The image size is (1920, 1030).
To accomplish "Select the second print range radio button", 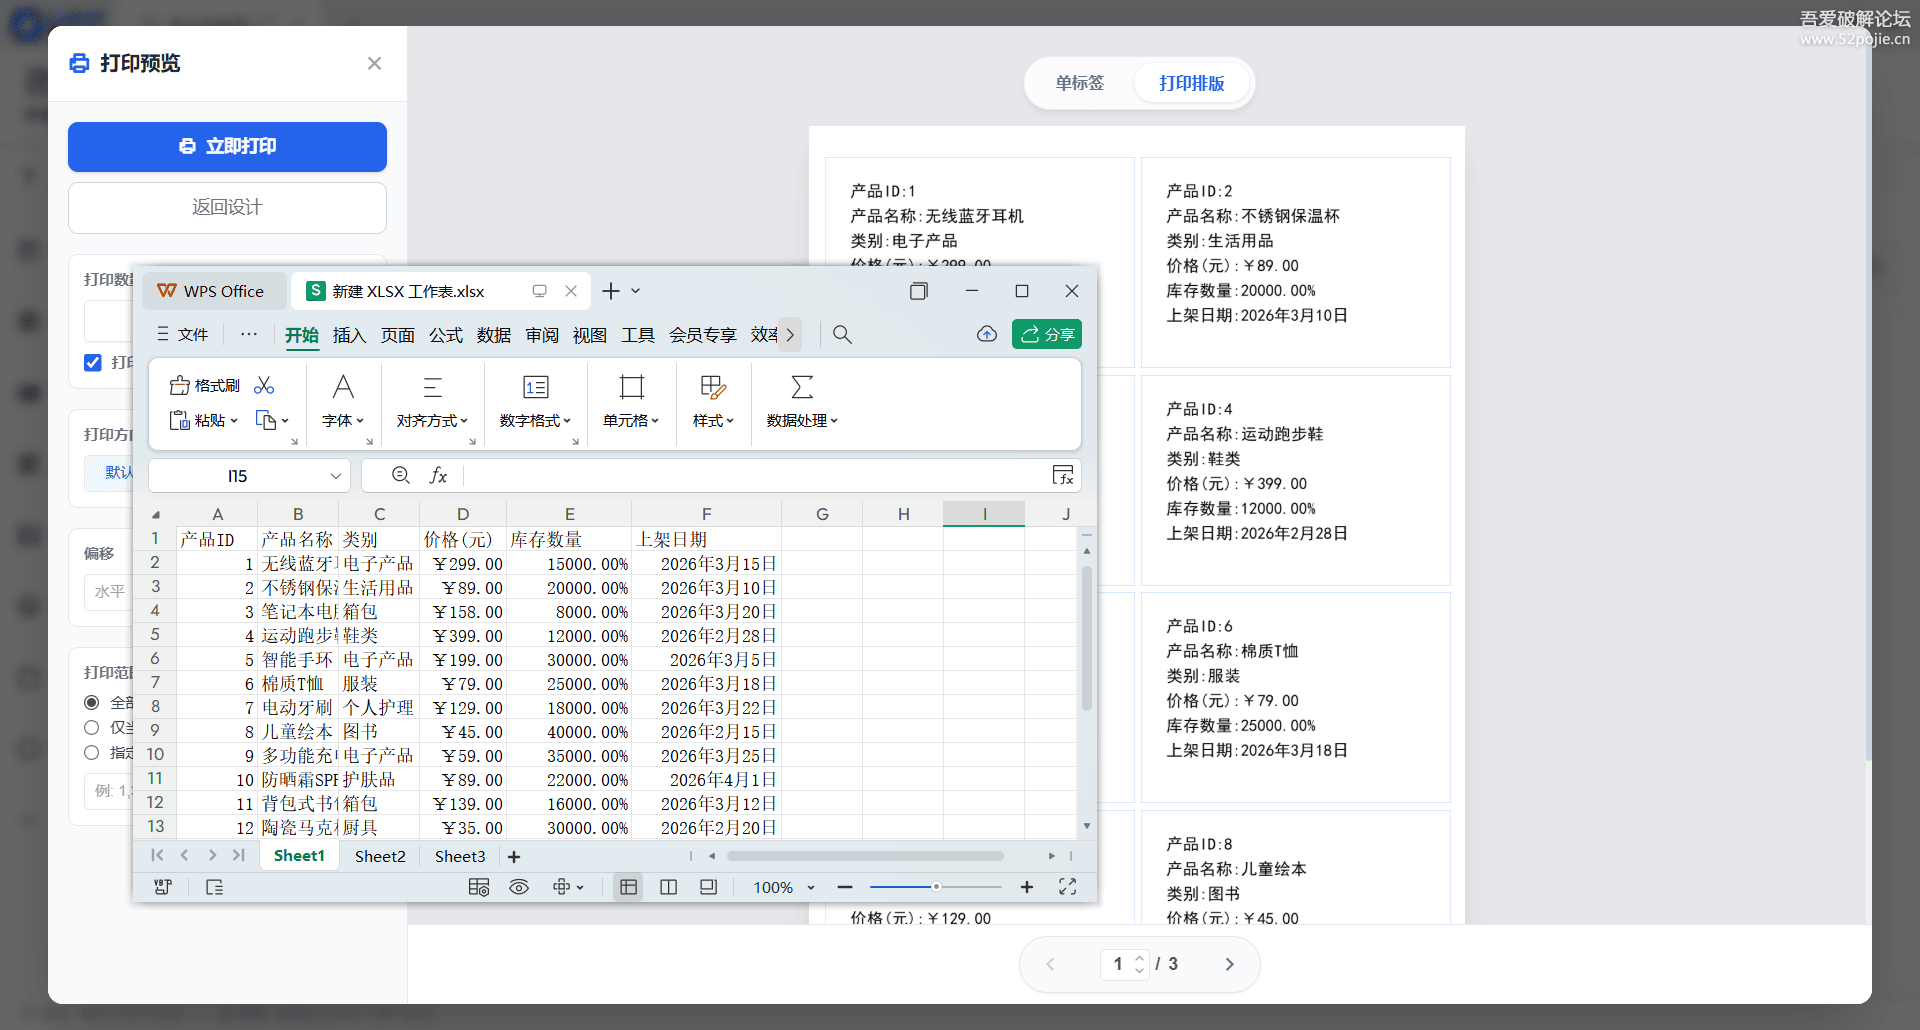I will point(92,727).
